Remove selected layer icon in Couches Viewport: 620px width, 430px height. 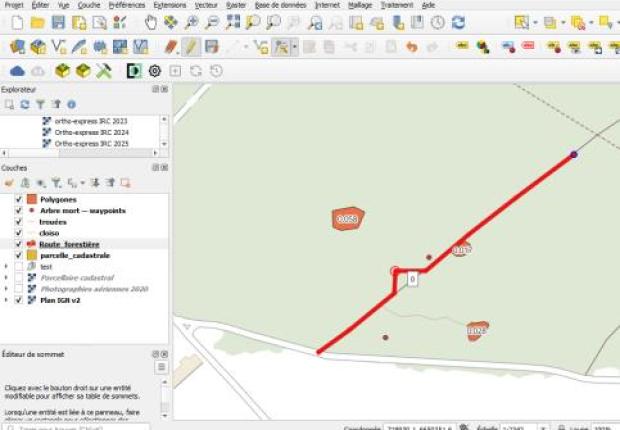tap(125, 183)
